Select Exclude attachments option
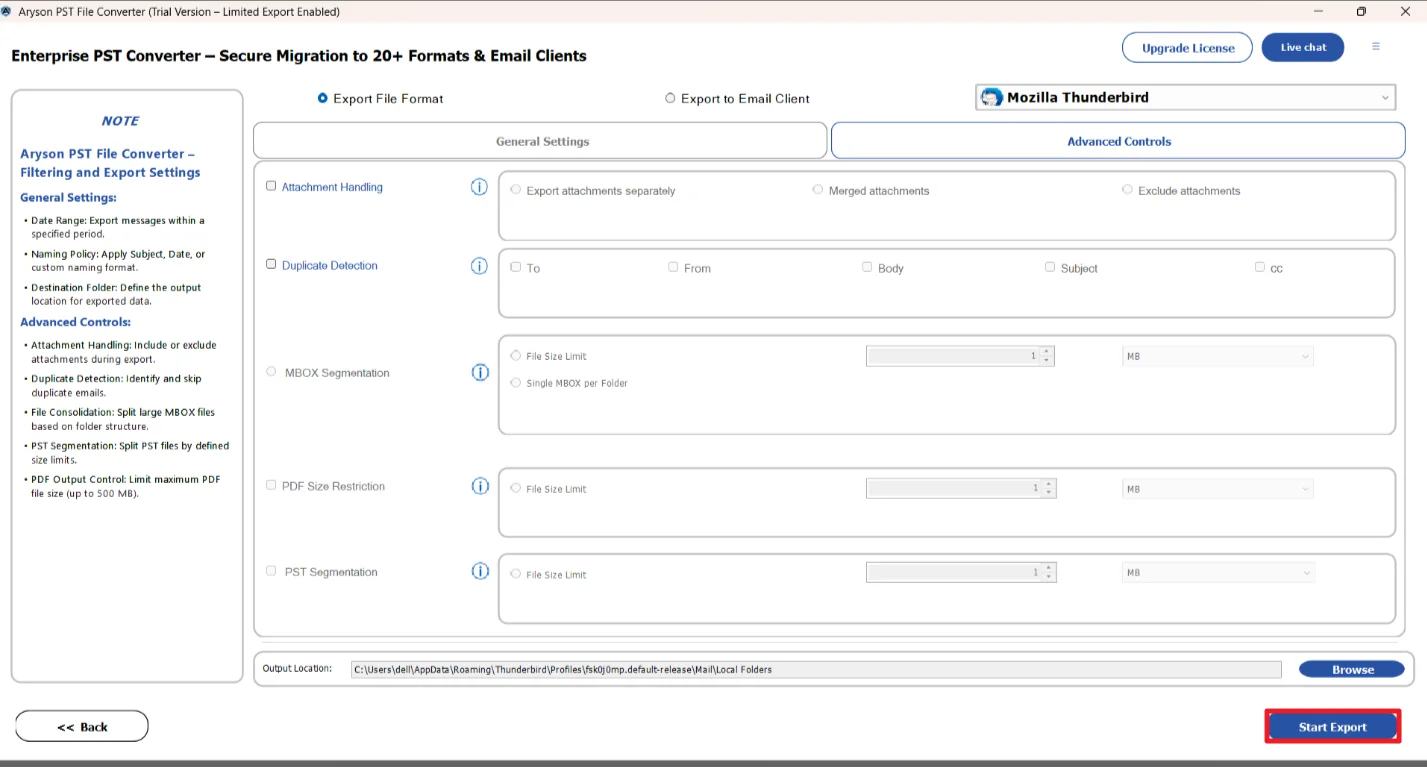The image size is (1427, 767). click(1128, 189)
